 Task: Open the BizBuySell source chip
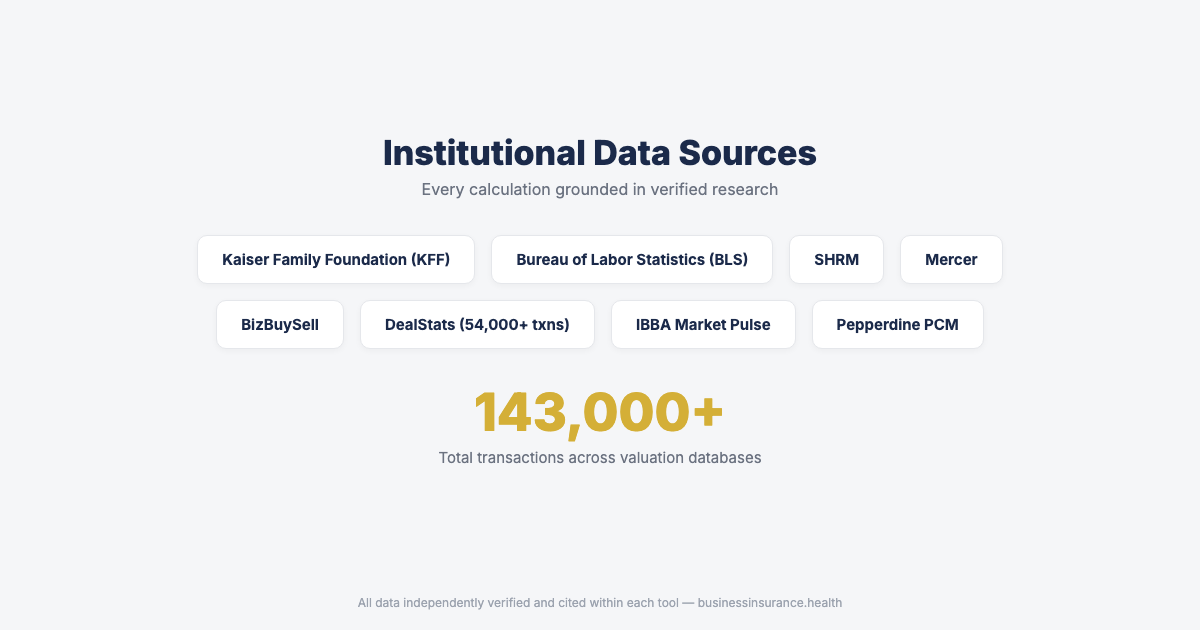pyautogui.click(x=280, y=325)
